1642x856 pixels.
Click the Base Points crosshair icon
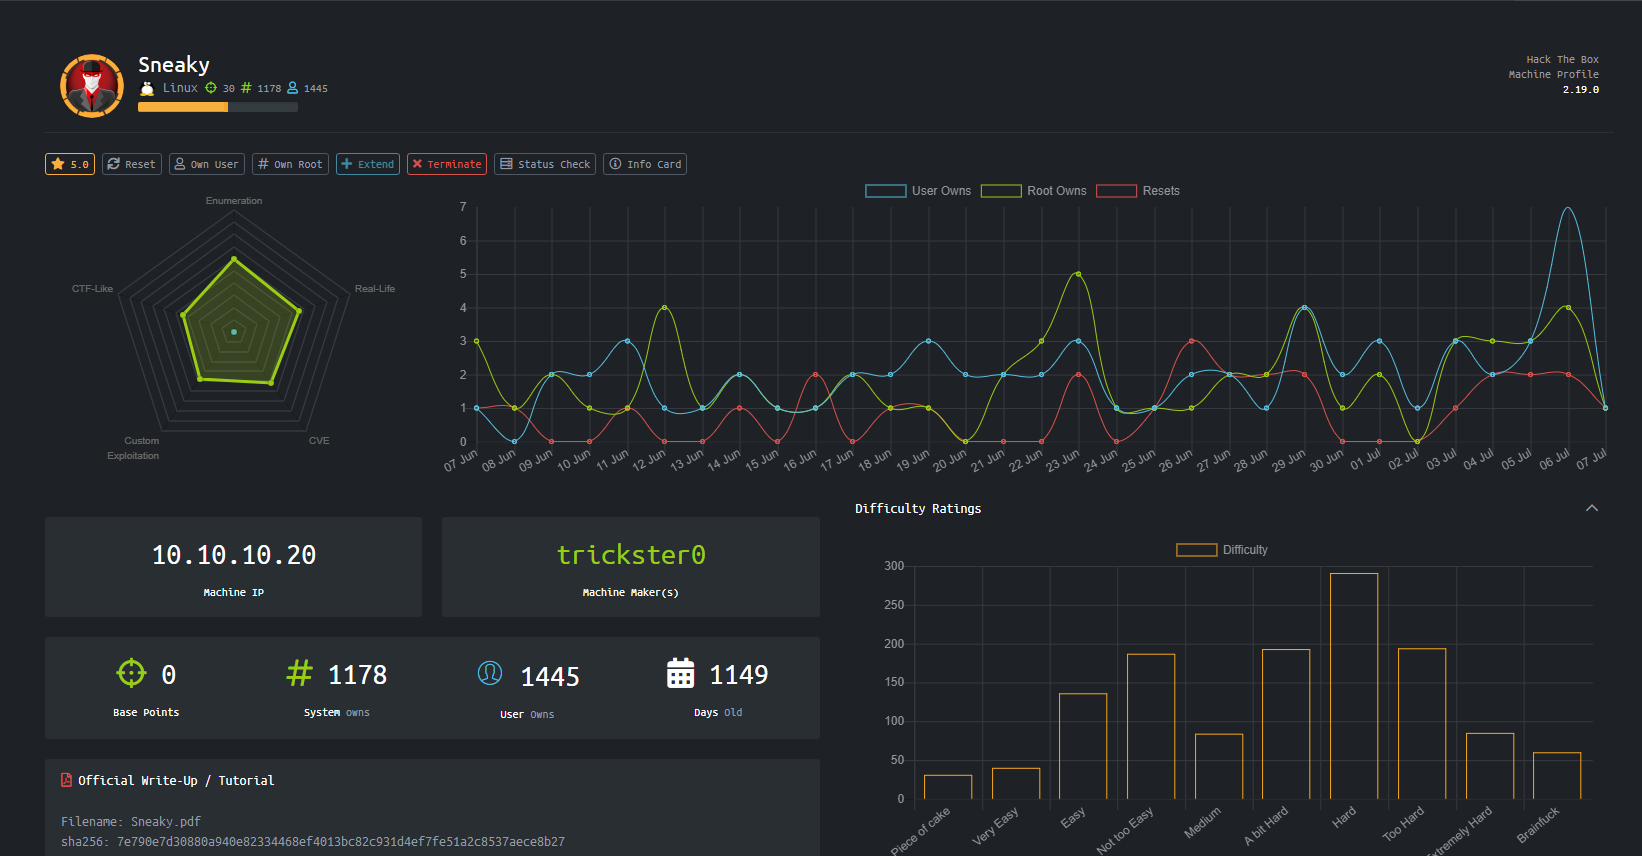[x=131, y=674]
